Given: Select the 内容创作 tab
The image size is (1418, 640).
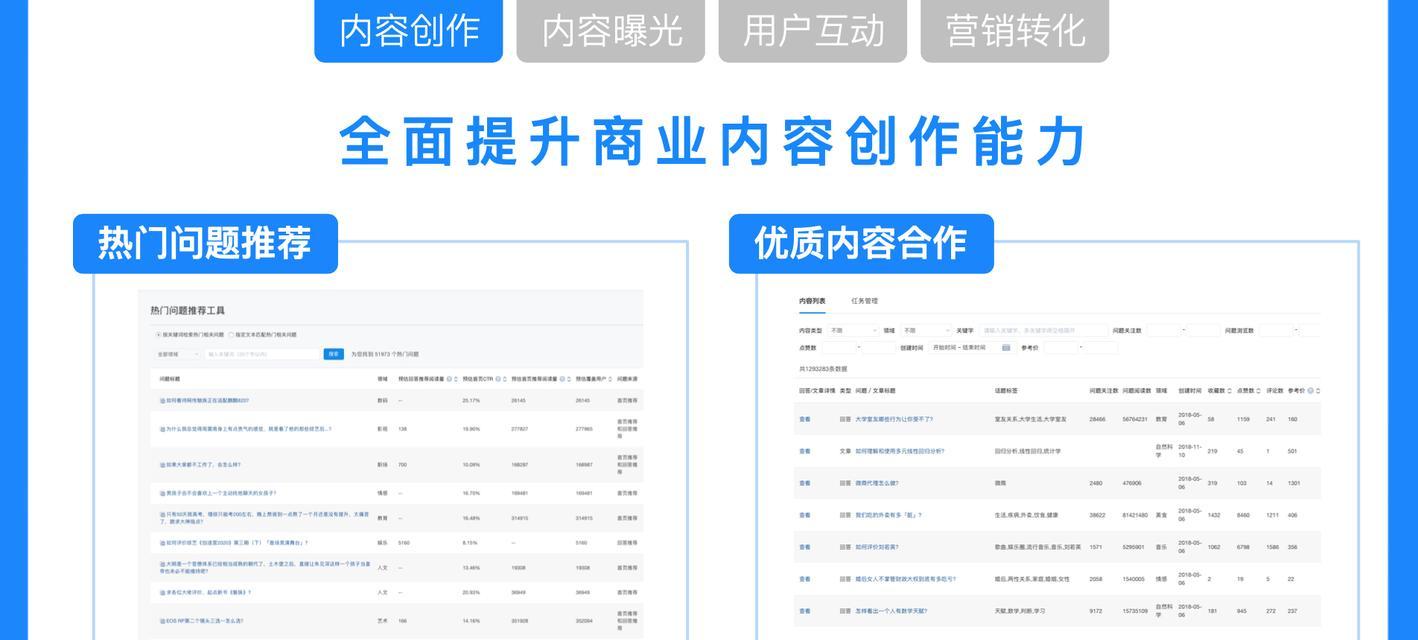Looking at the screenshot, I should point(408,30).
